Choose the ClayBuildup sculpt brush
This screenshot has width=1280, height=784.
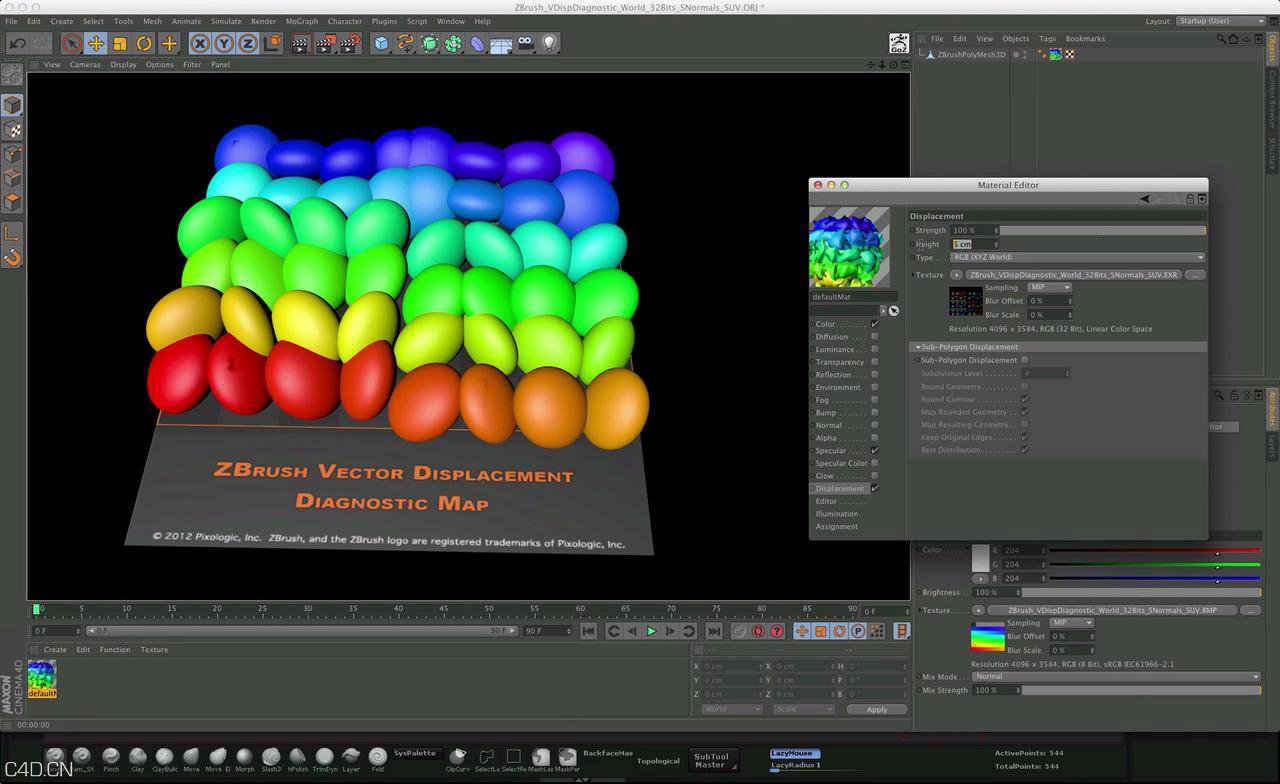point(165,757)
